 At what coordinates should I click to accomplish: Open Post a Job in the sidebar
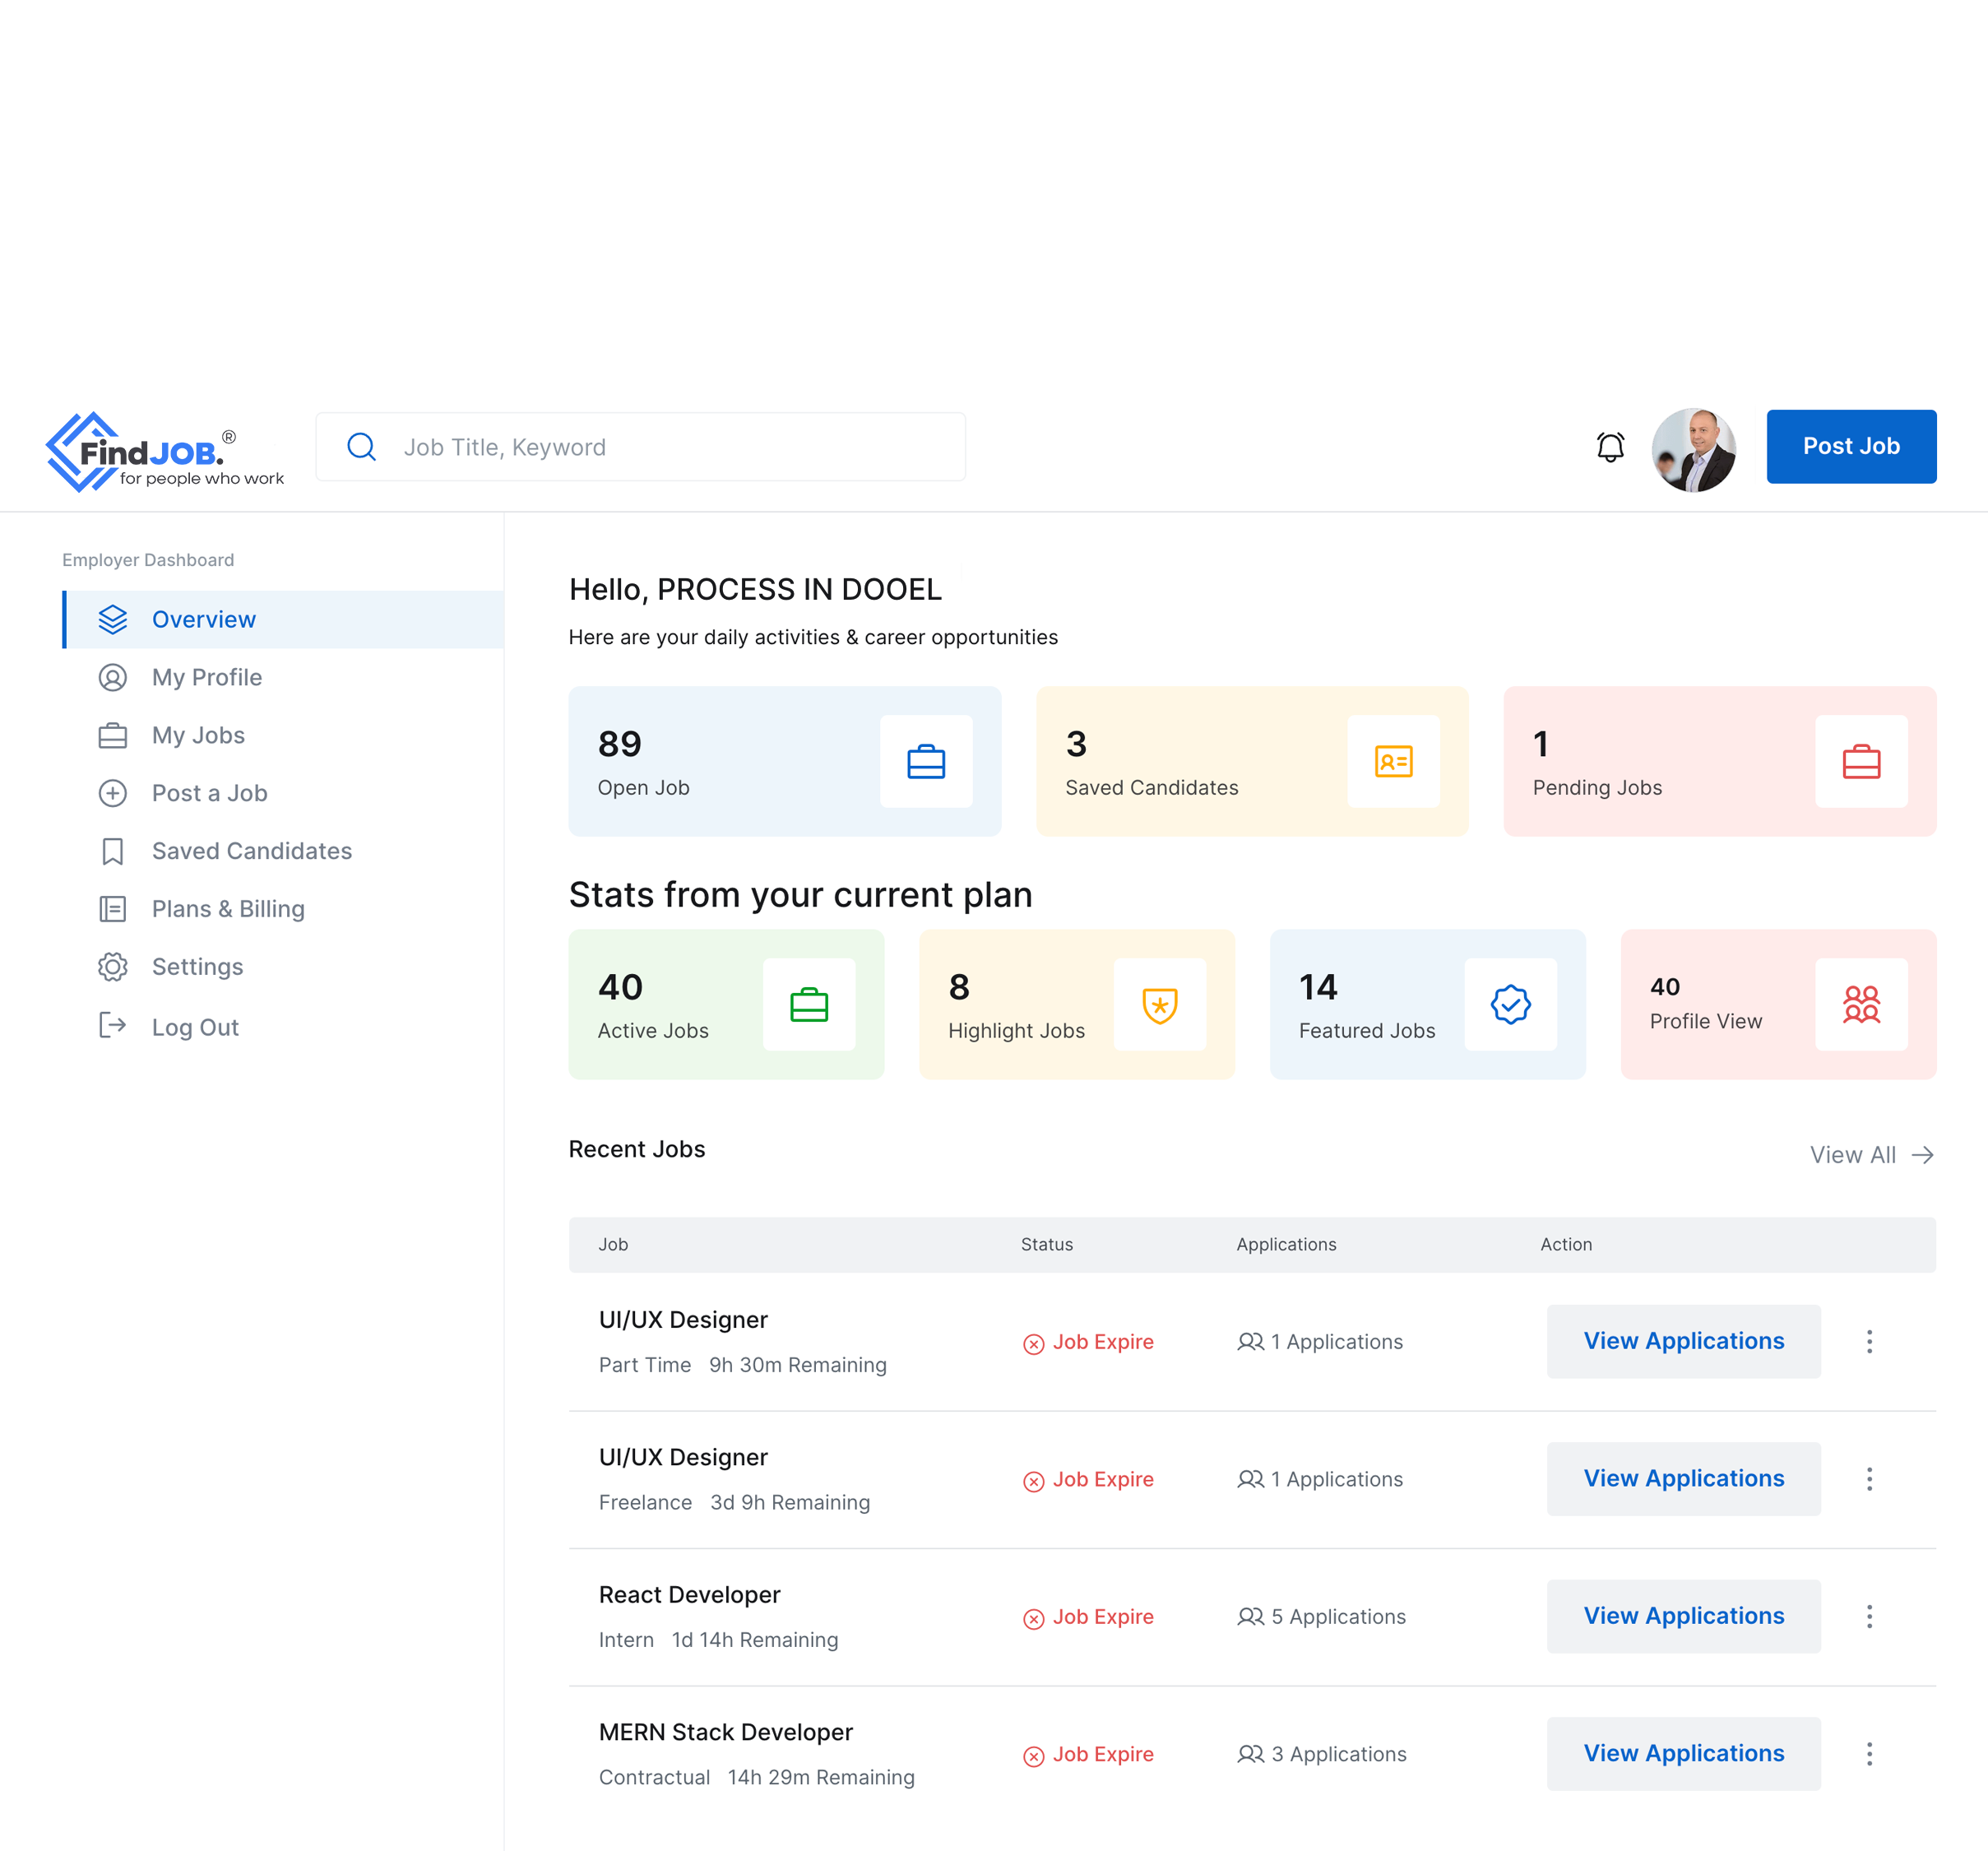(x=283, y=793)
